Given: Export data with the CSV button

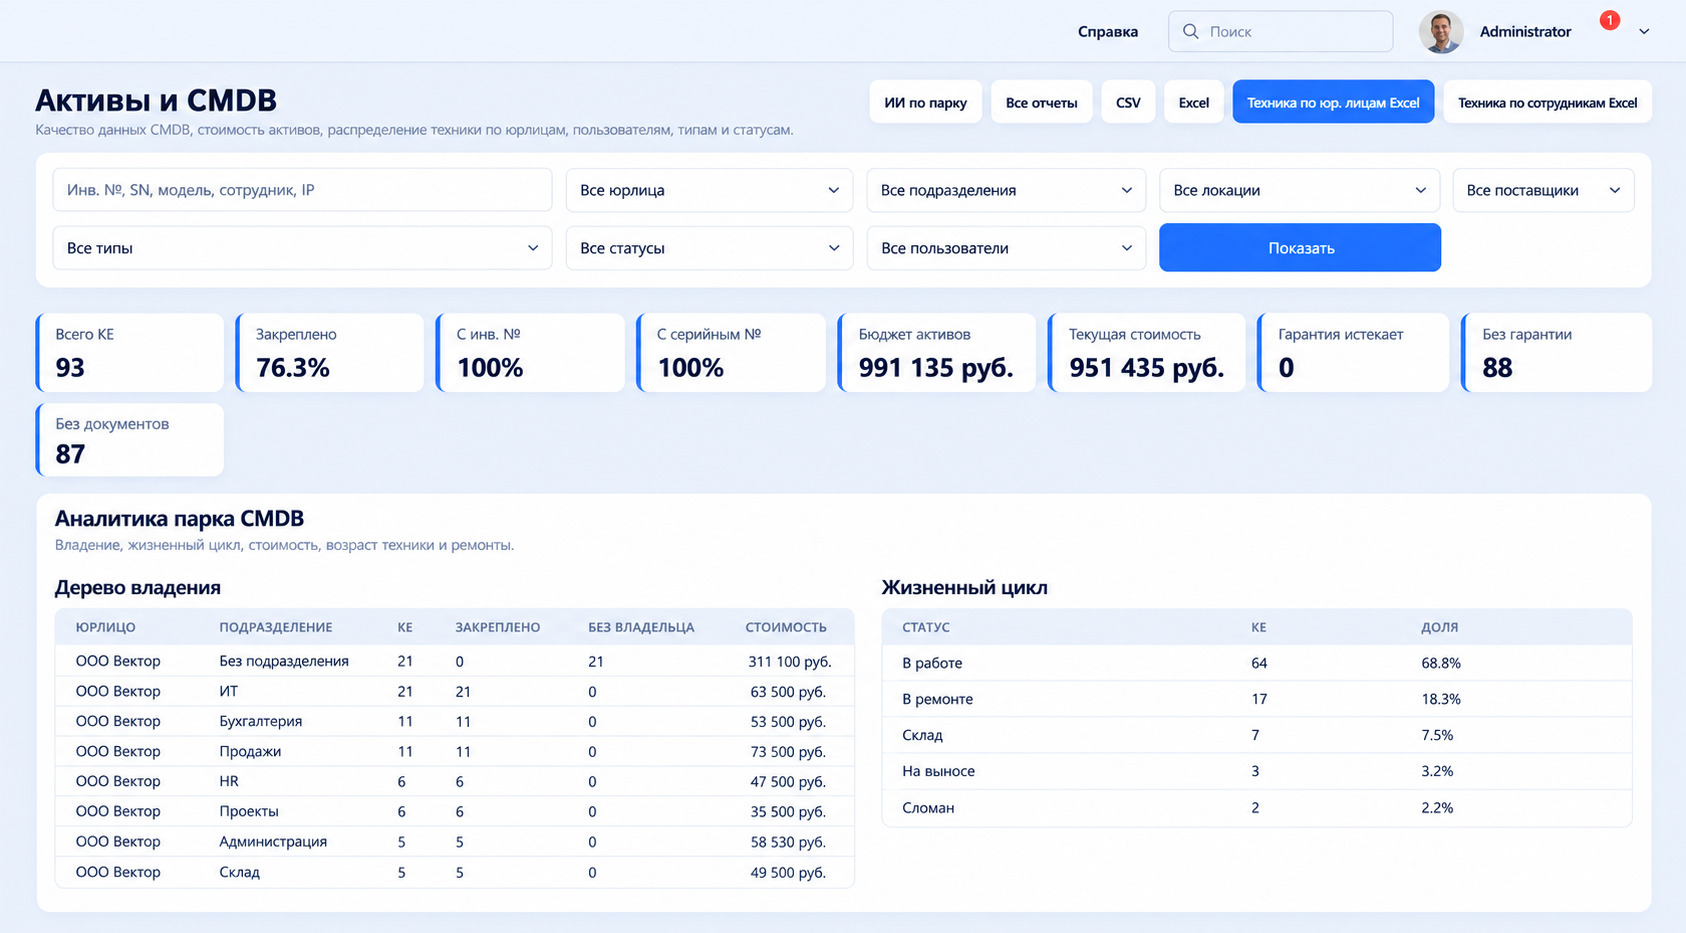Looking at the screenshot, I should click(x=1128, y=102).
